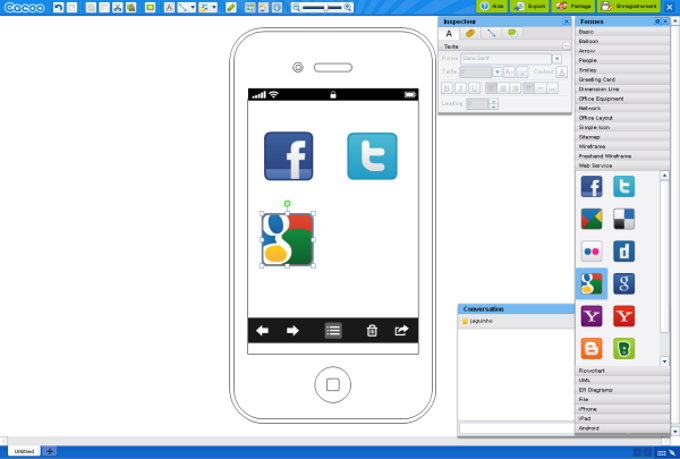Add a new sheet with plus tab
The image size is (680, 459).
pyautogui.click(x=49, y=451)
